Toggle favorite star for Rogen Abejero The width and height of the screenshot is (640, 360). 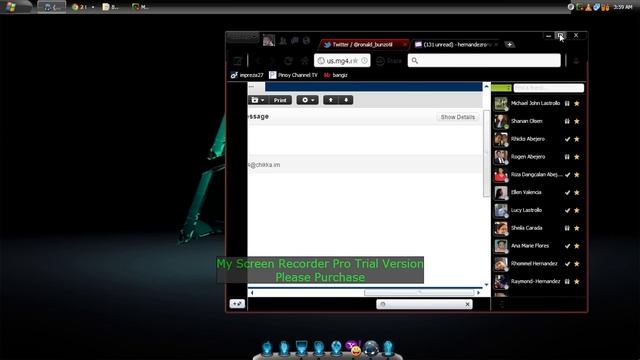click(x=577, y=157)
